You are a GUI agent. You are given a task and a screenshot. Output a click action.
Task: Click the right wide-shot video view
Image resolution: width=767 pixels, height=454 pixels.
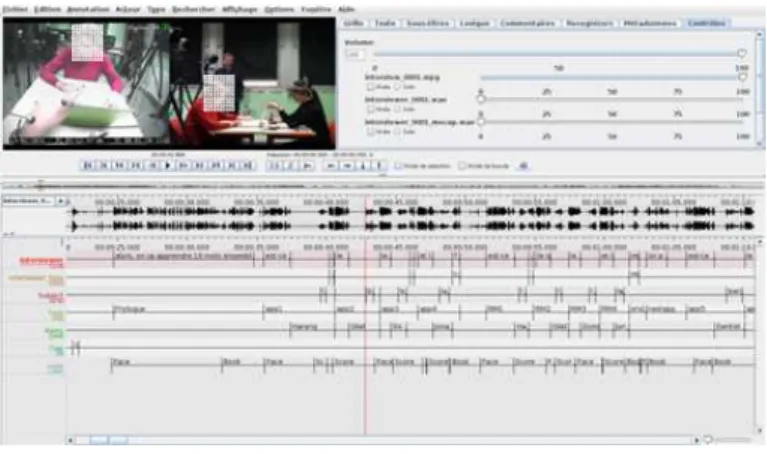(x=253, y=83)
